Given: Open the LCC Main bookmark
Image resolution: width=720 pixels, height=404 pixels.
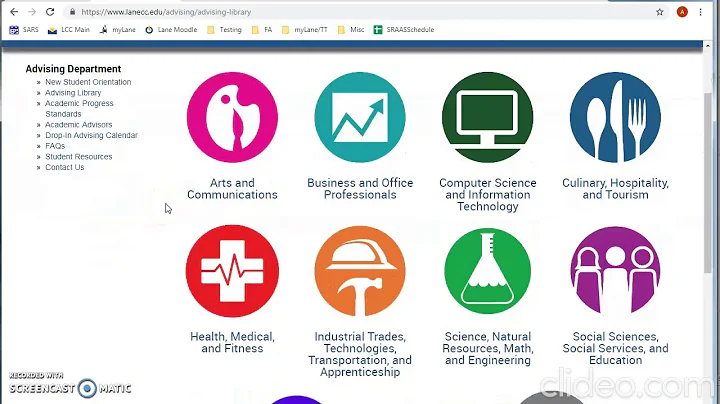Looking at the screenshot, I should click(x=69, y=30).
